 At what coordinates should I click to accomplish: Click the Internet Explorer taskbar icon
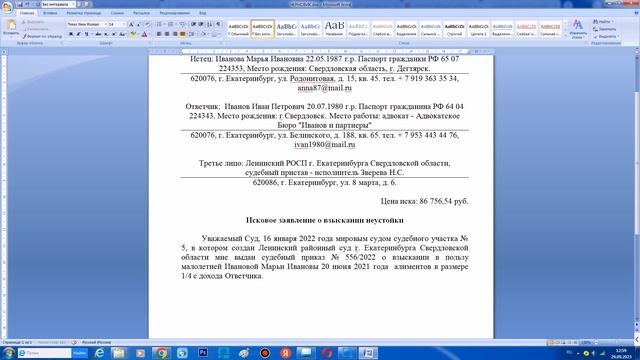(99, 353)
